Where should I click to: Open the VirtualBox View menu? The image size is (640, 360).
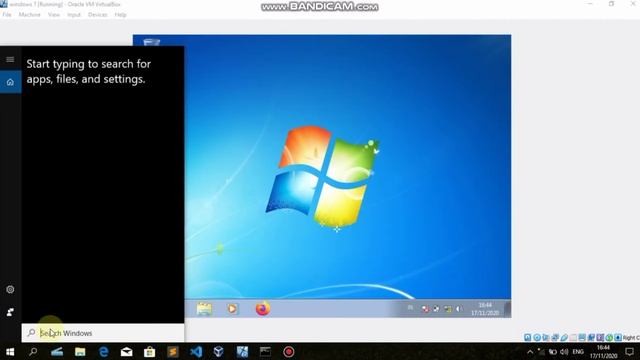click(x=54, y=15)
